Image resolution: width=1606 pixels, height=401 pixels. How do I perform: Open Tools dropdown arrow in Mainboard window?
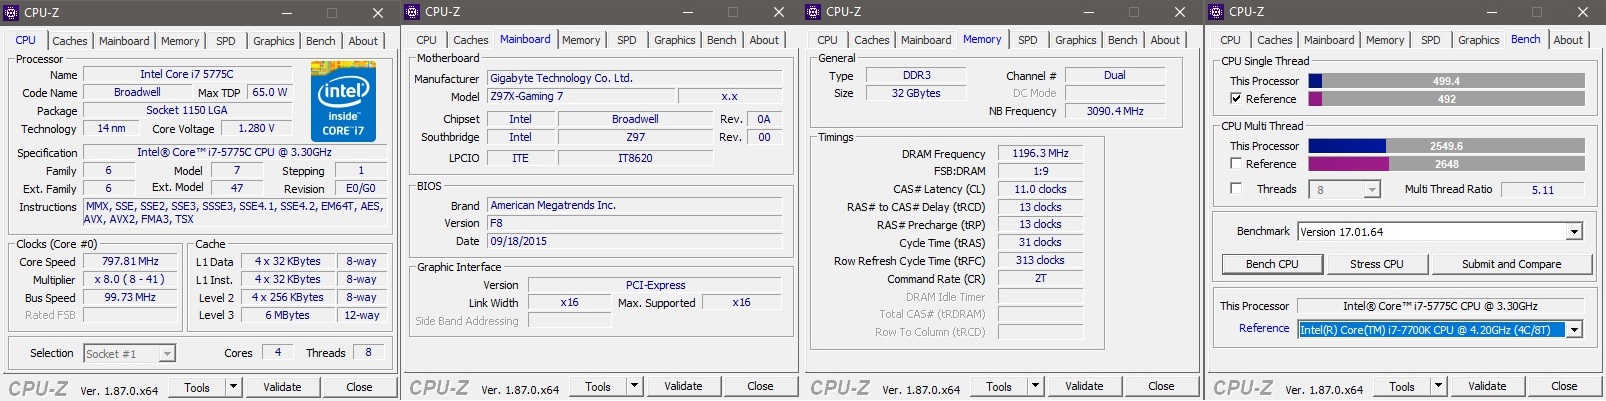tap(634, 386)
